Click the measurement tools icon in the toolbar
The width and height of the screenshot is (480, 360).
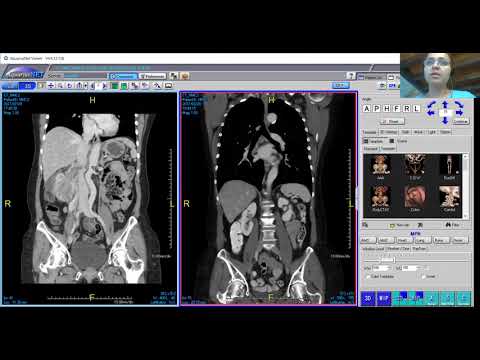point(157,86)
